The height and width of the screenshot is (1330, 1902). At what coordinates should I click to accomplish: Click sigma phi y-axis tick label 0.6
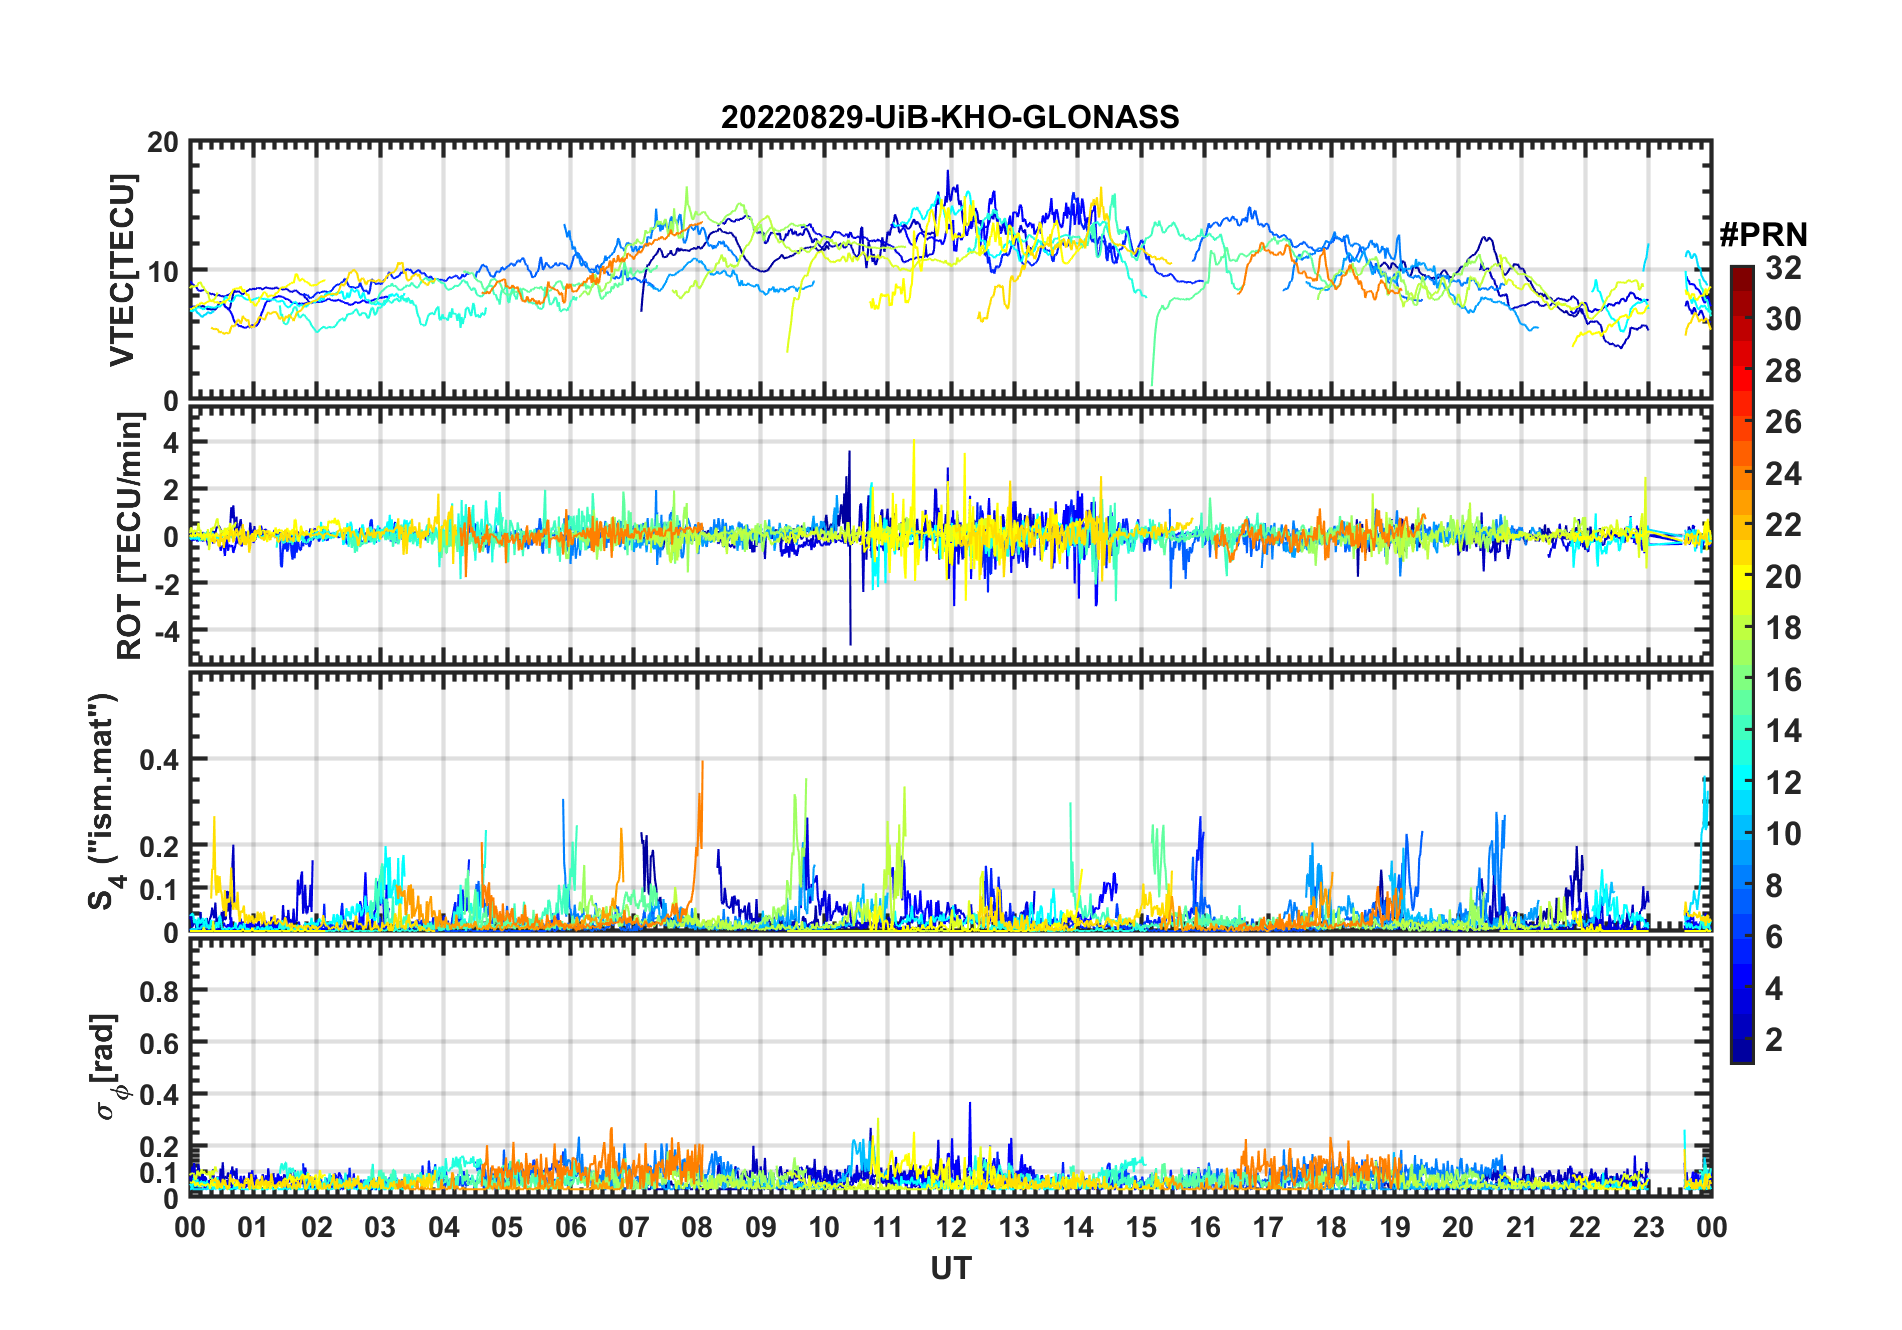160,1044
